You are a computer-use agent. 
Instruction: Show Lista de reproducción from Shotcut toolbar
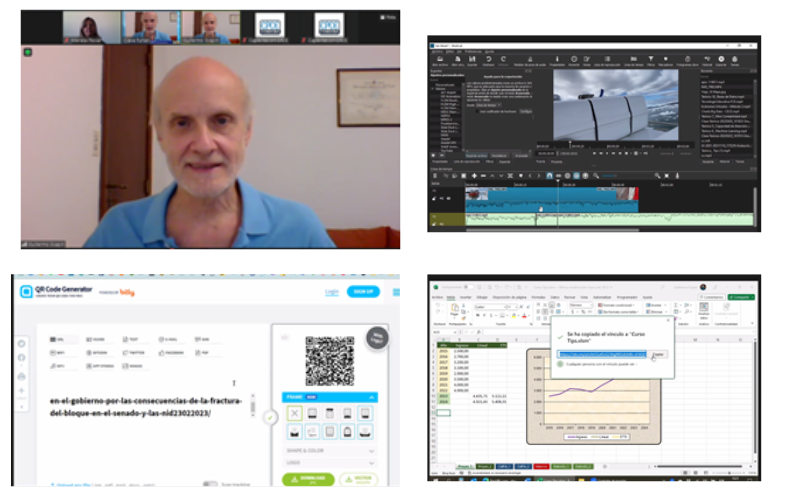coord(607,59)
